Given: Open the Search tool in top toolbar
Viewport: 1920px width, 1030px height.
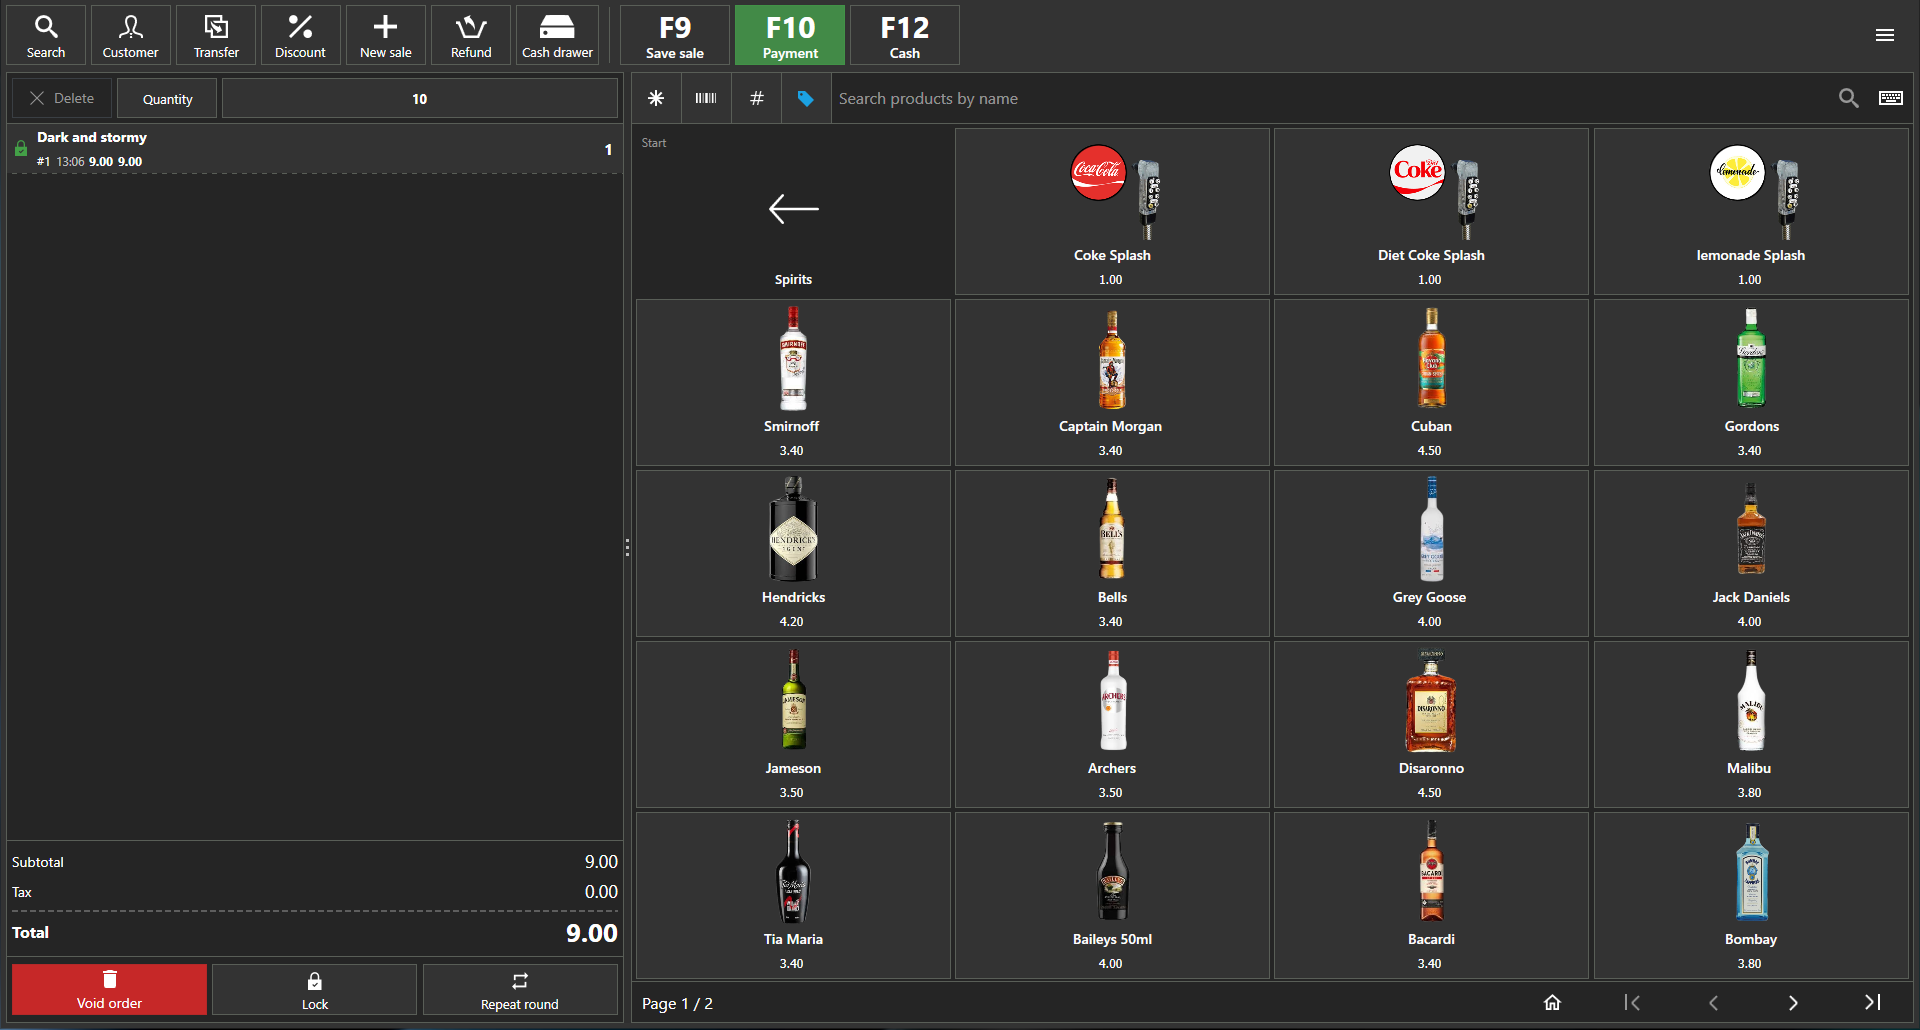Looking at the screenshot, I should tap(46, 36).
